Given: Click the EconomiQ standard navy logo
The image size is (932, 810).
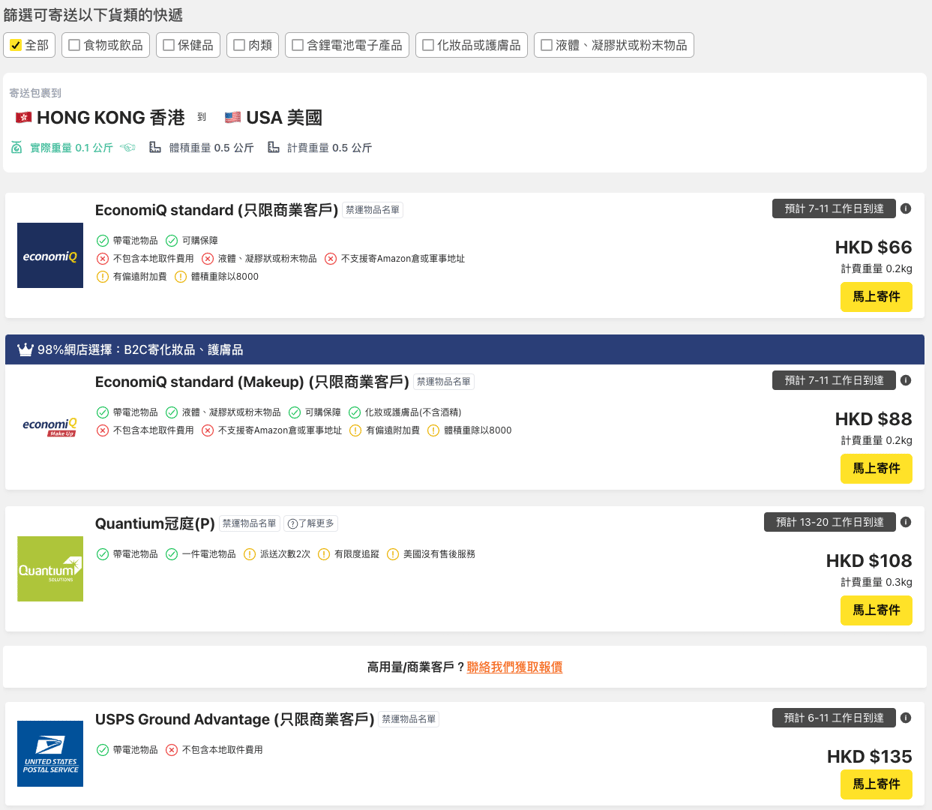Looking at the screenshot, I should coord(50,256).
